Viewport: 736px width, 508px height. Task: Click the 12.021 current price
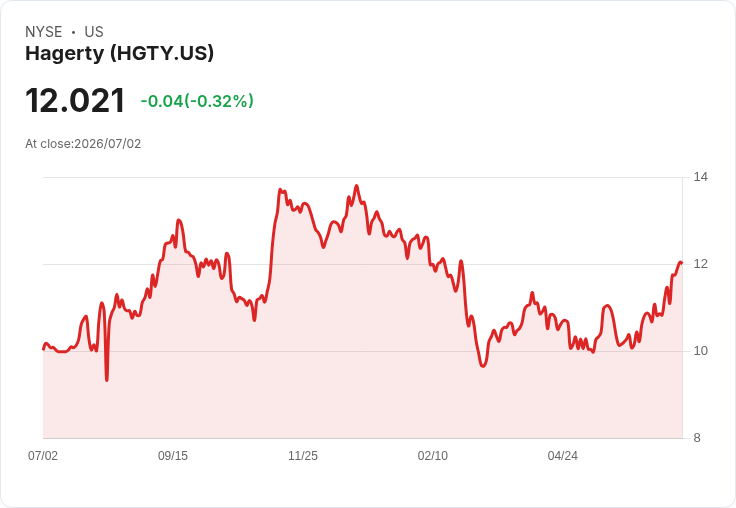pyautogui.click(x=75, y=100)
